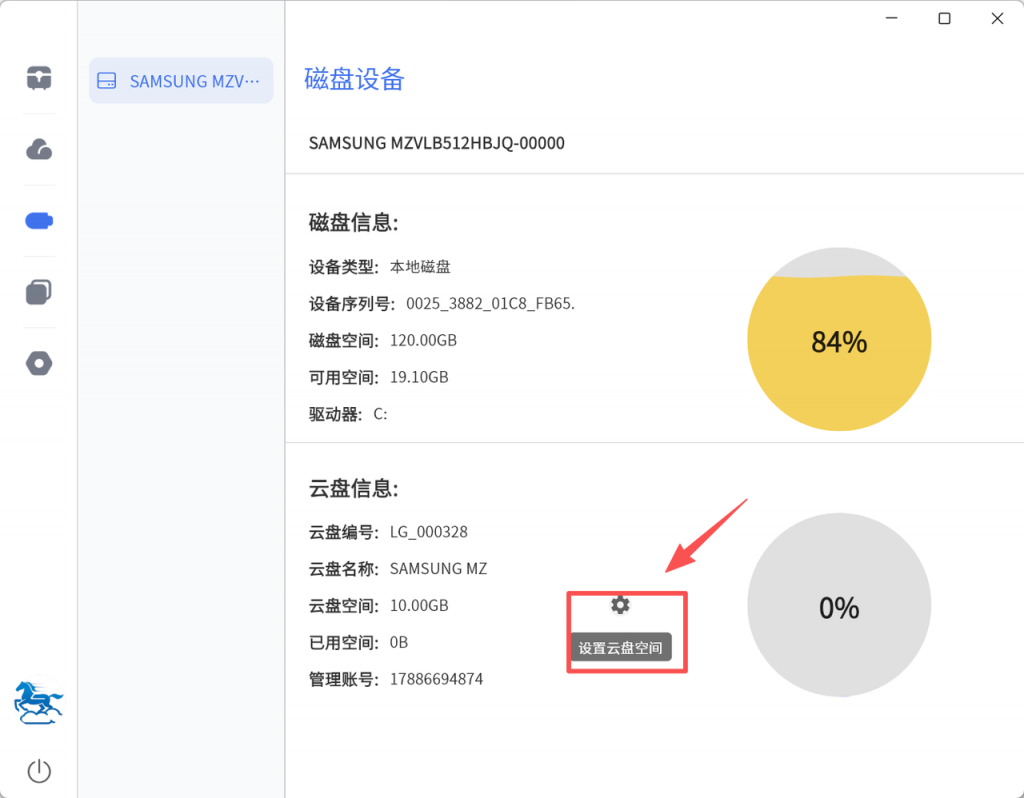Click the gray 0% cloud usage chart

[839, 608]
